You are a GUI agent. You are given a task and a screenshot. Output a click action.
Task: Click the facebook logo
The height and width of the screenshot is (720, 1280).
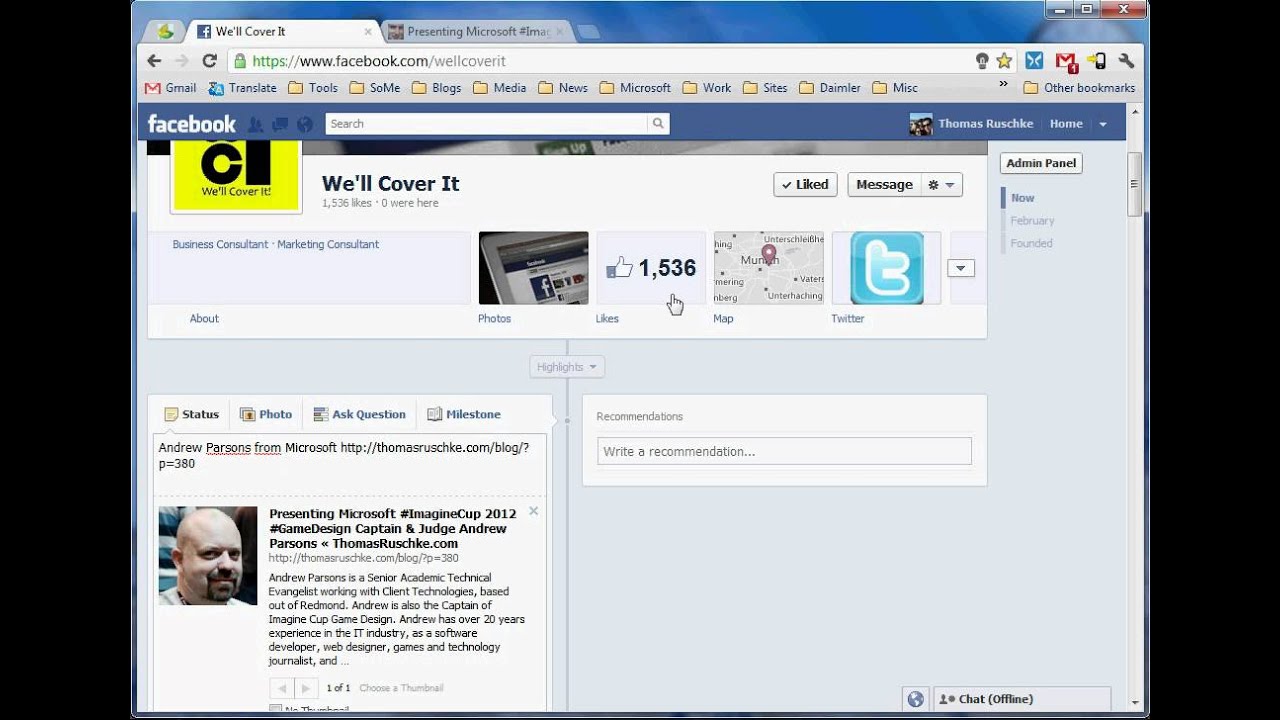coord(192,124)
